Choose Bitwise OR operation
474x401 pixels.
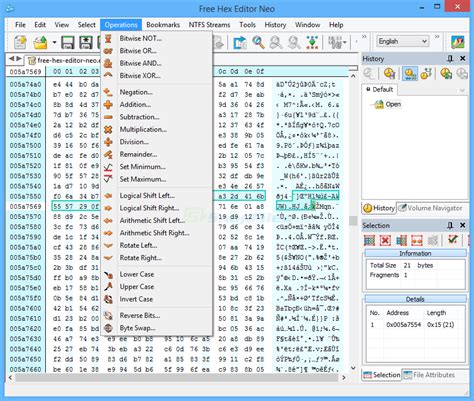[x=157, y=51]
